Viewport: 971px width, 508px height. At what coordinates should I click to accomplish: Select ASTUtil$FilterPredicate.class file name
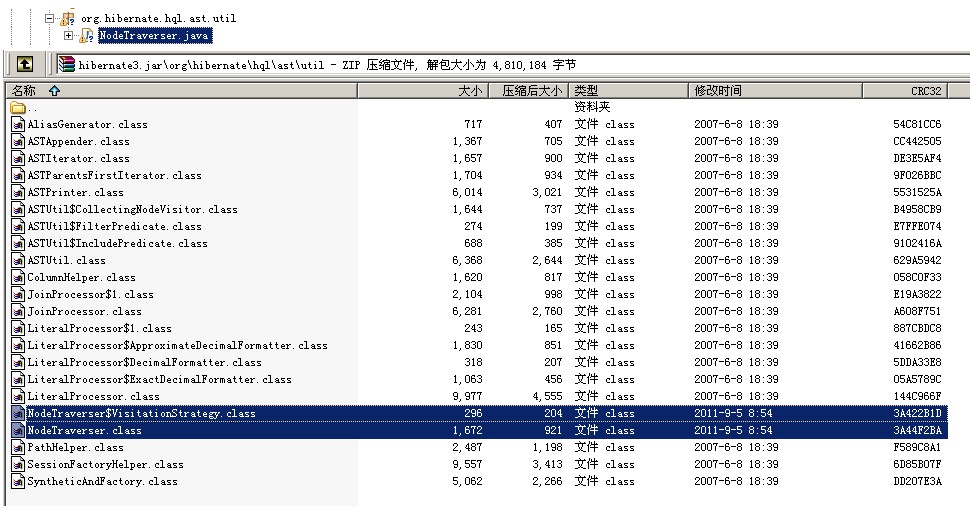pyautogui.click(x=115, y=227)
